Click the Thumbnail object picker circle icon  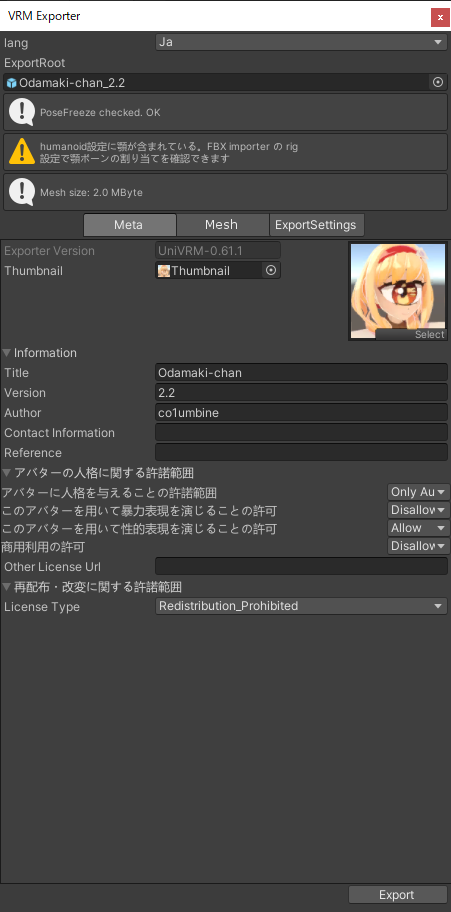270,270
